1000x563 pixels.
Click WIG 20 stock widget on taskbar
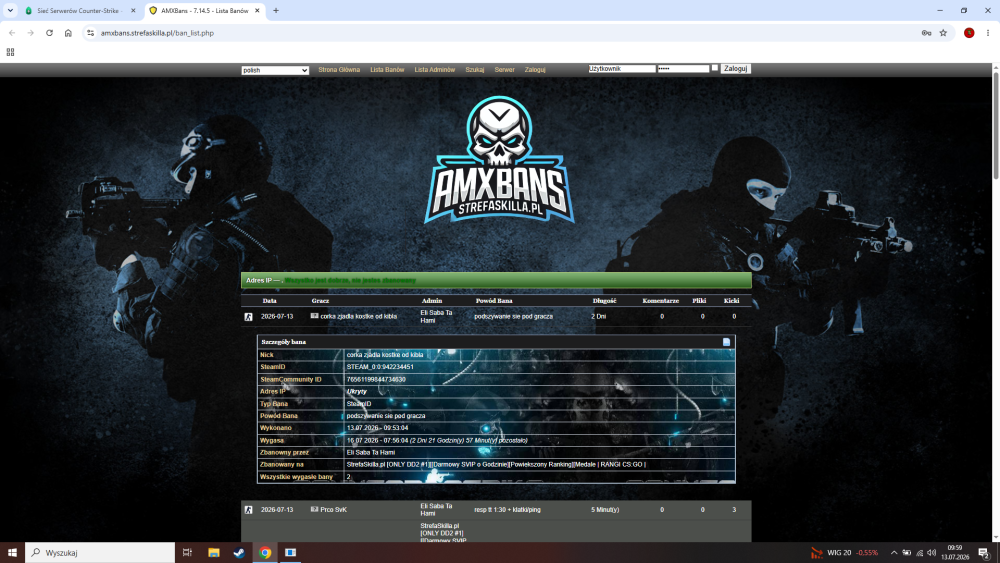(844, 553)
